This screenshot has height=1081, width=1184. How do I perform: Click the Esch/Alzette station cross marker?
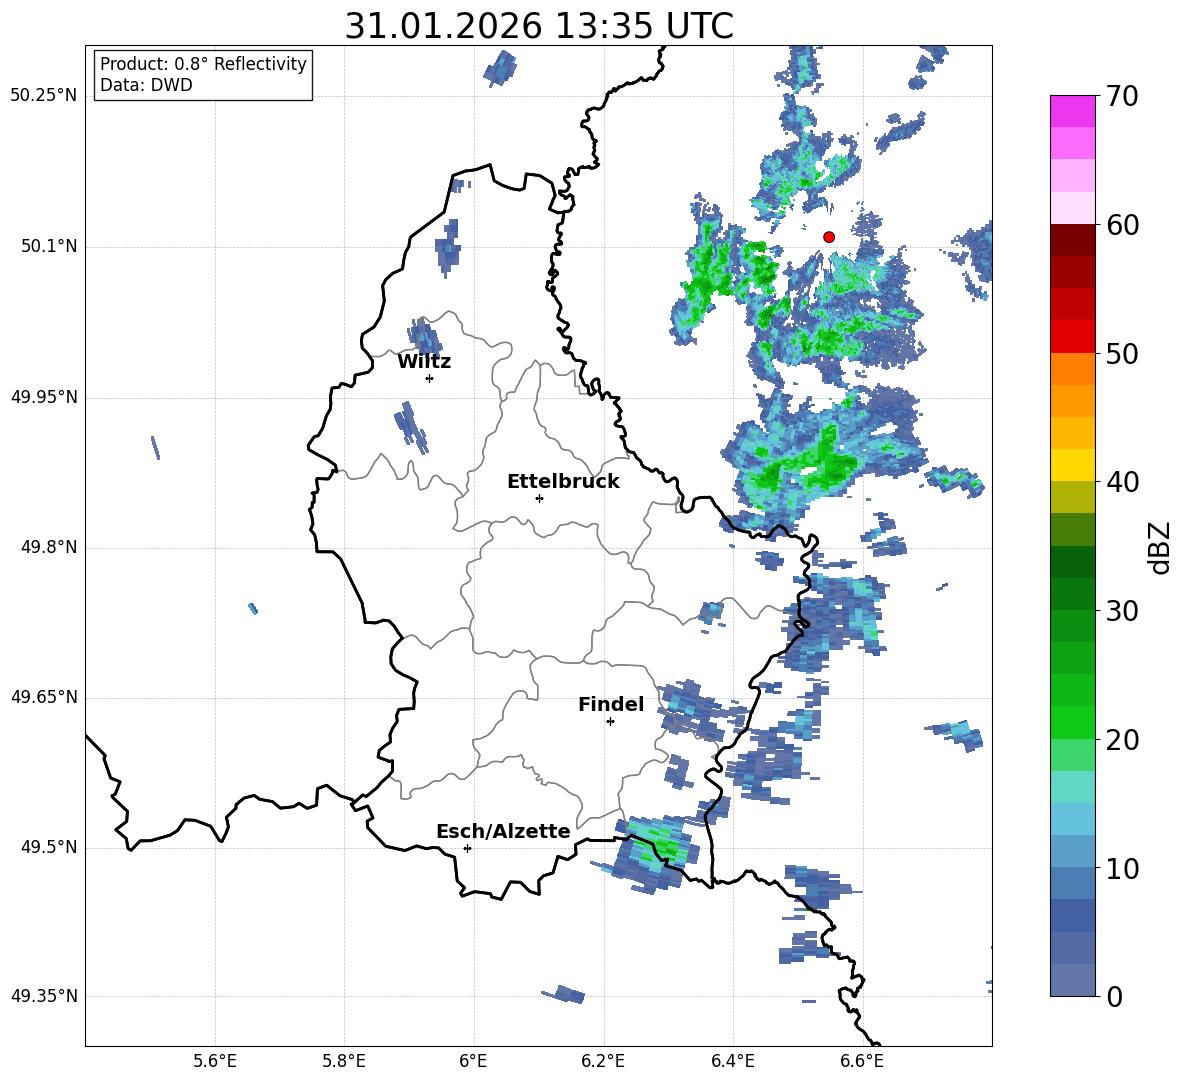click(x=467, y=848)
